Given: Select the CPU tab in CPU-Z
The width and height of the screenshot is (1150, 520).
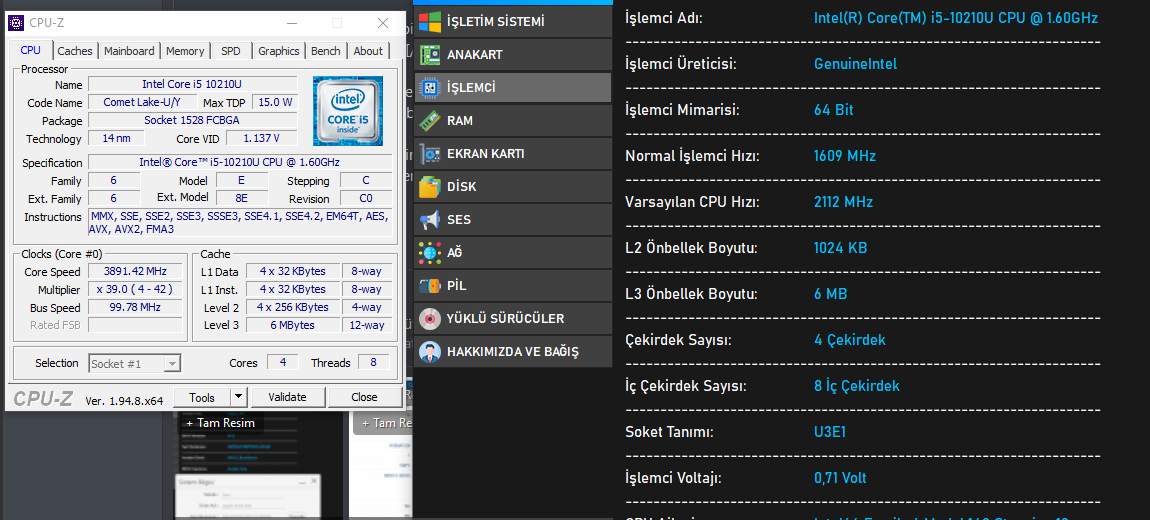Looking at the screenshot, I should (x=31, y=50).
